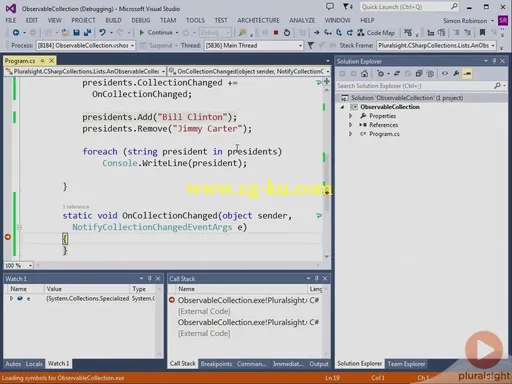Toggle auto-hide pin on Call Stack panel
The image size is (512, 384).
pos(317,278)
